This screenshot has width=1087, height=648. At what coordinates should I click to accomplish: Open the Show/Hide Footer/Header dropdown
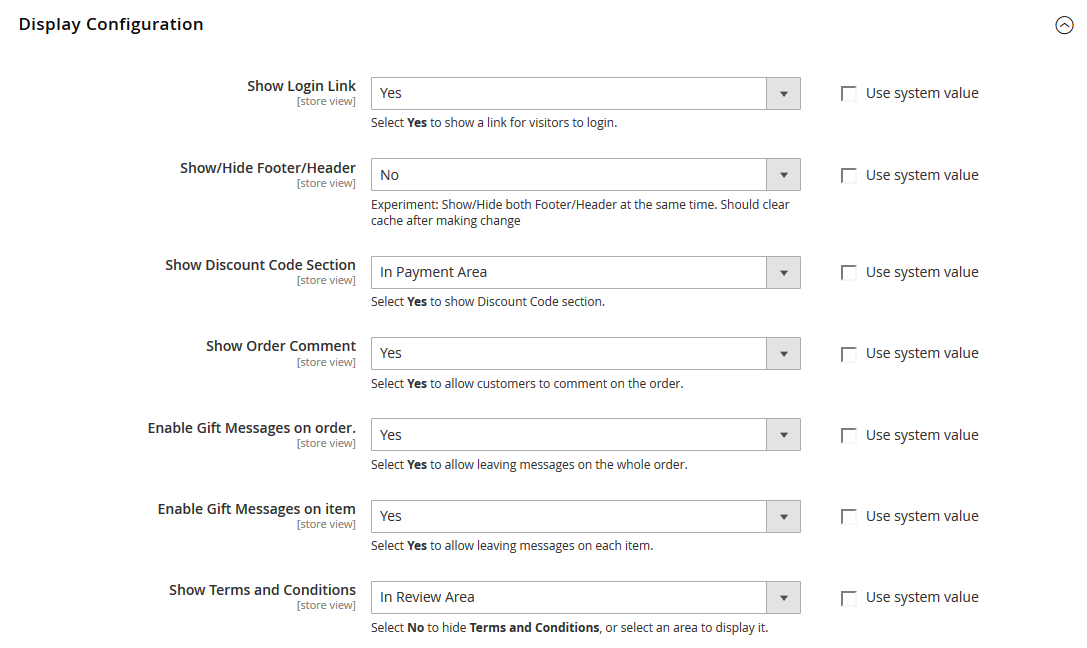pyautogui.click(x=585, y=175)
